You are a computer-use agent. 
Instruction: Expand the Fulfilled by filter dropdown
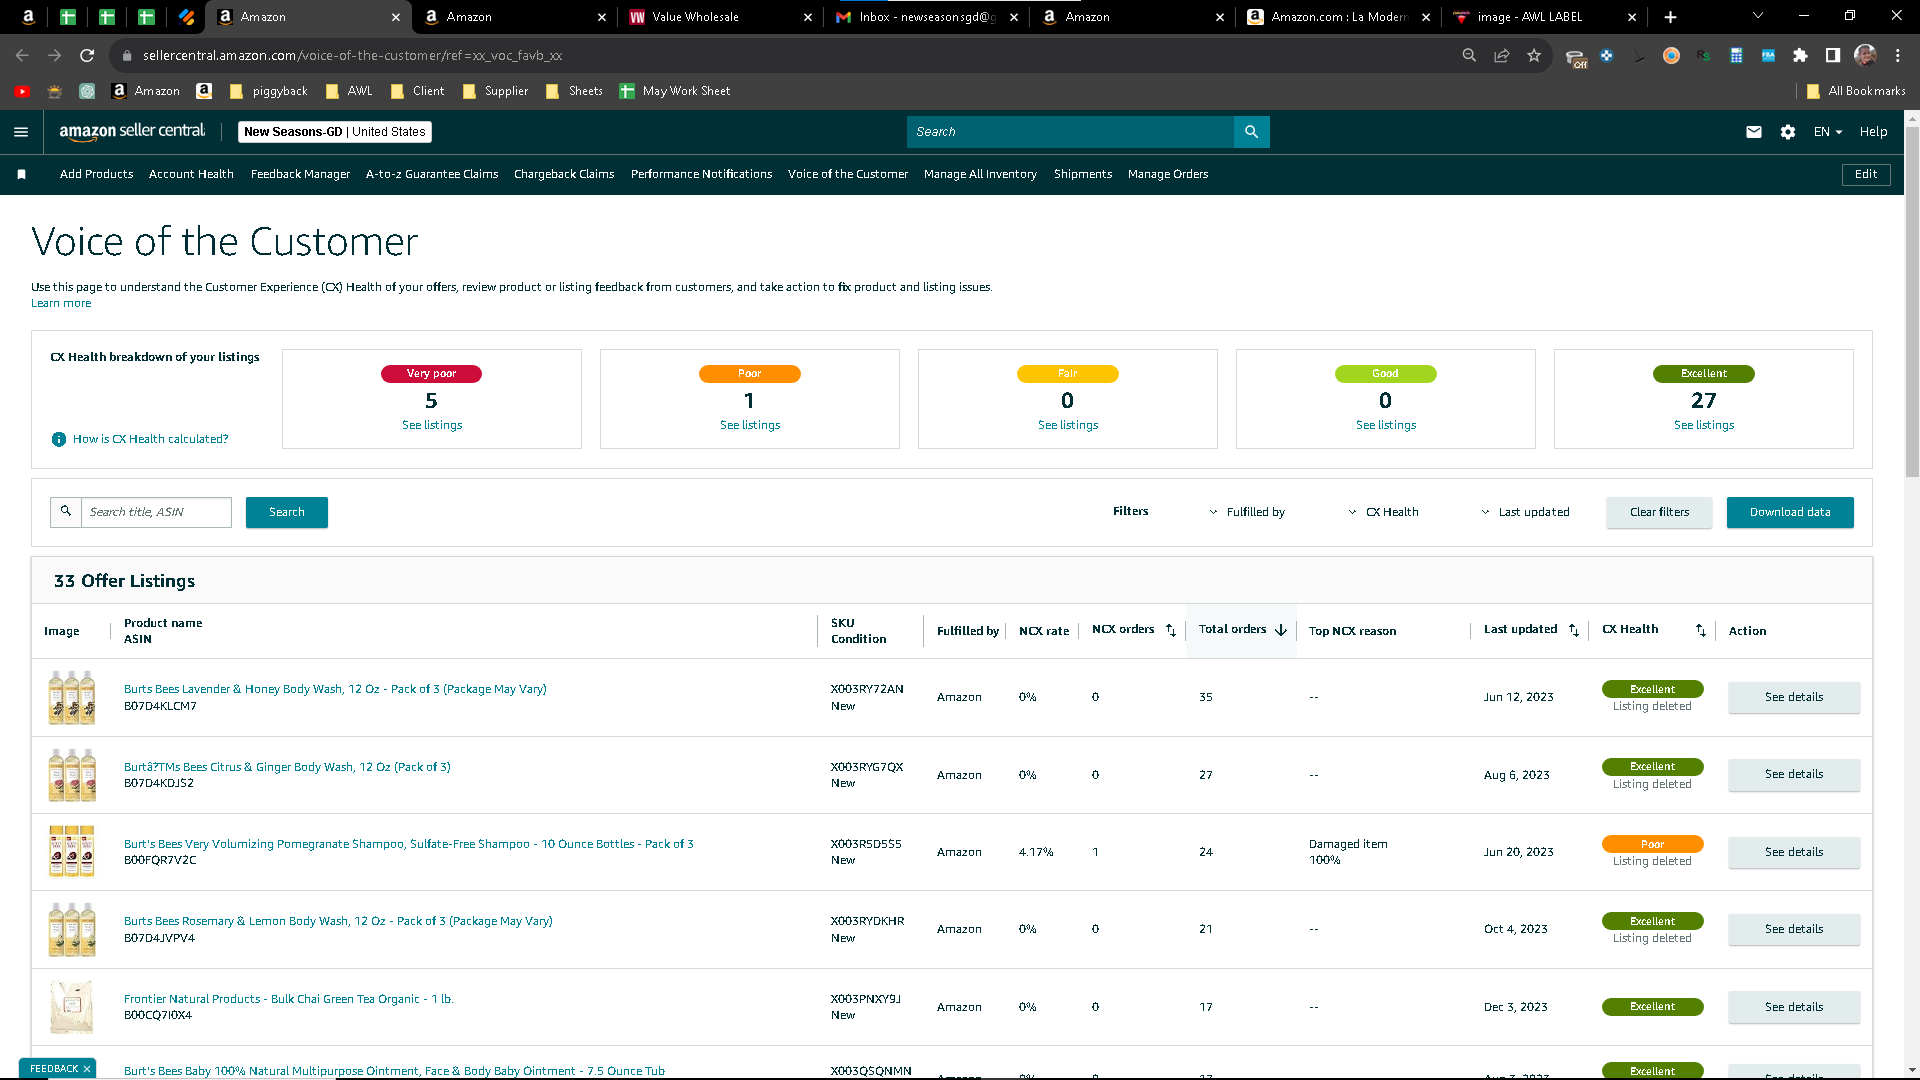pyautogui.click(x=1248, y=512)
